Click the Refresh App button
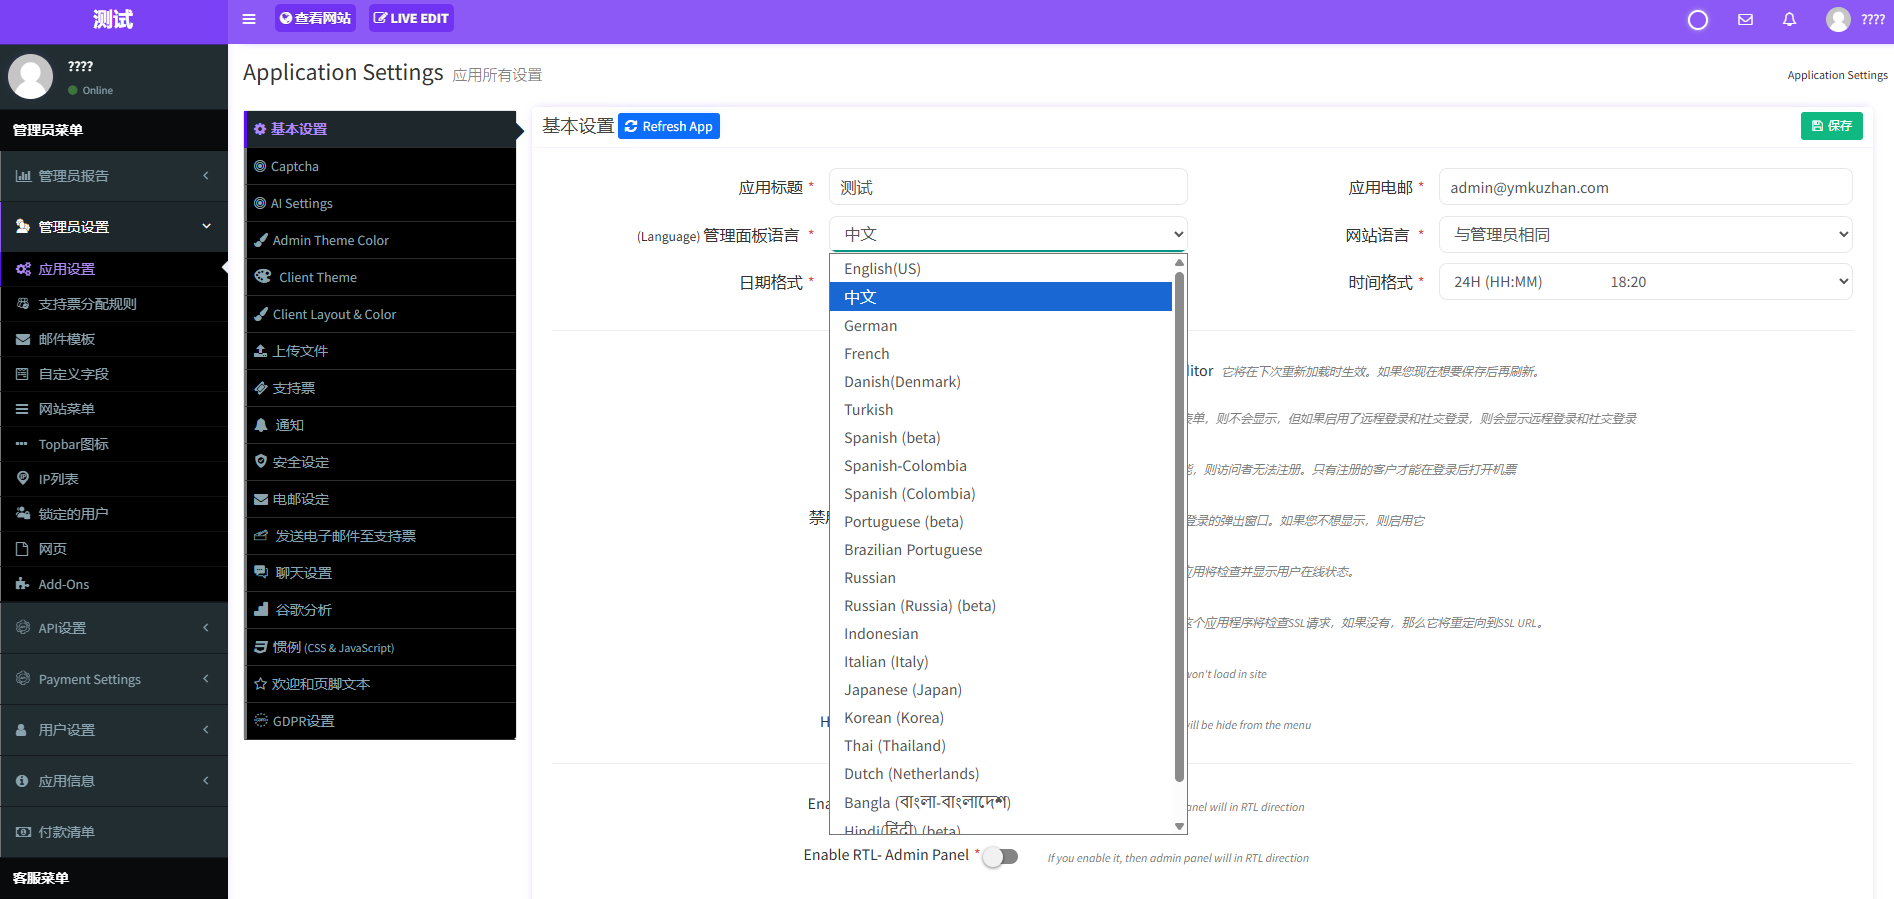 (668, 126)
